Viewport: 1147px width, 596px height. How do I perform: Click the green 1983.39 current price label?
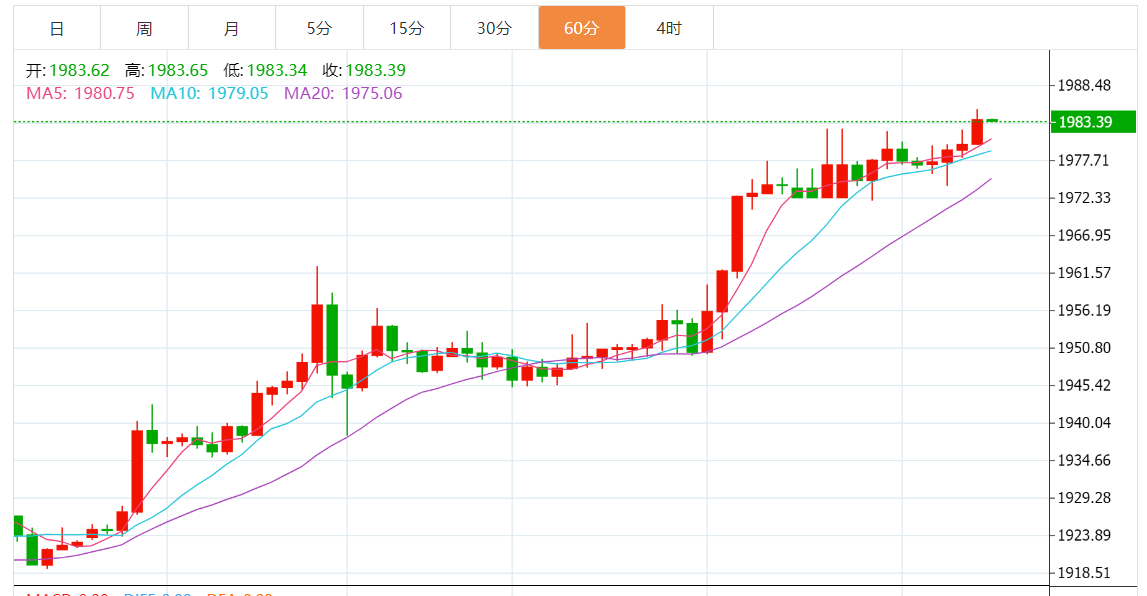tap(1093, 122)
